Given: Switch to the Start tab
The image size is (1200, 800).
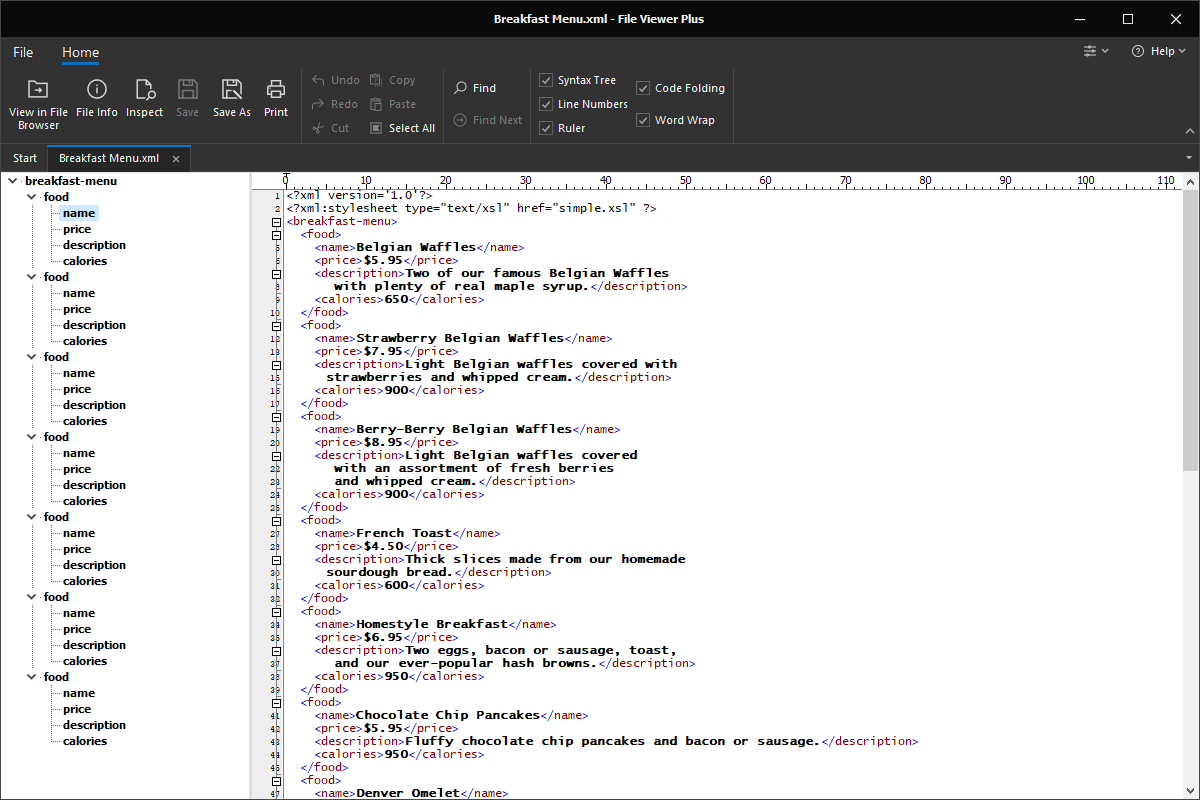Looking at the screenshot, I should [24, 157].
